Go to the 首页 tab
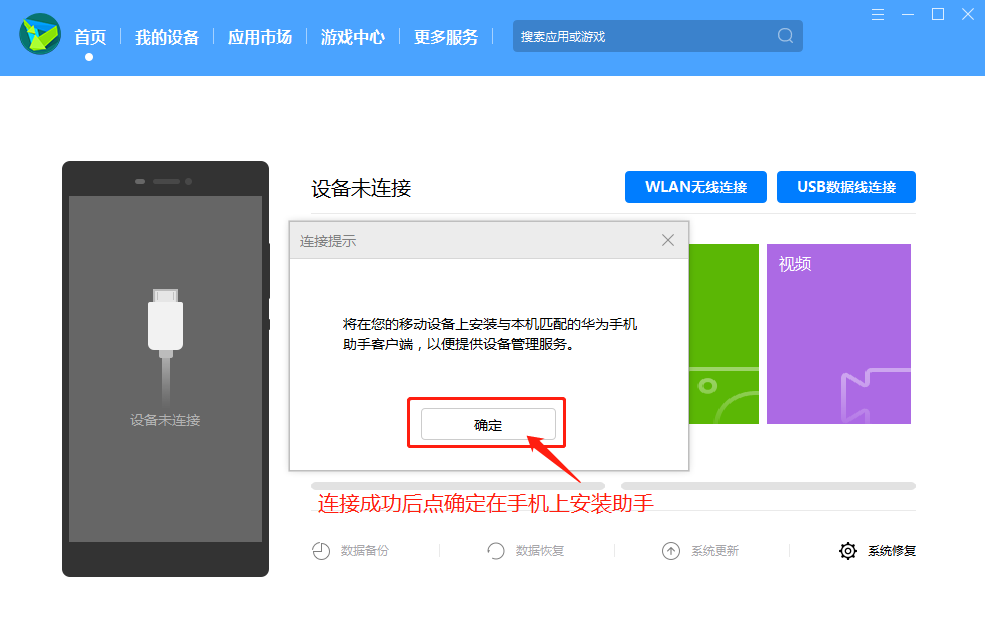 tap(90, 37)
